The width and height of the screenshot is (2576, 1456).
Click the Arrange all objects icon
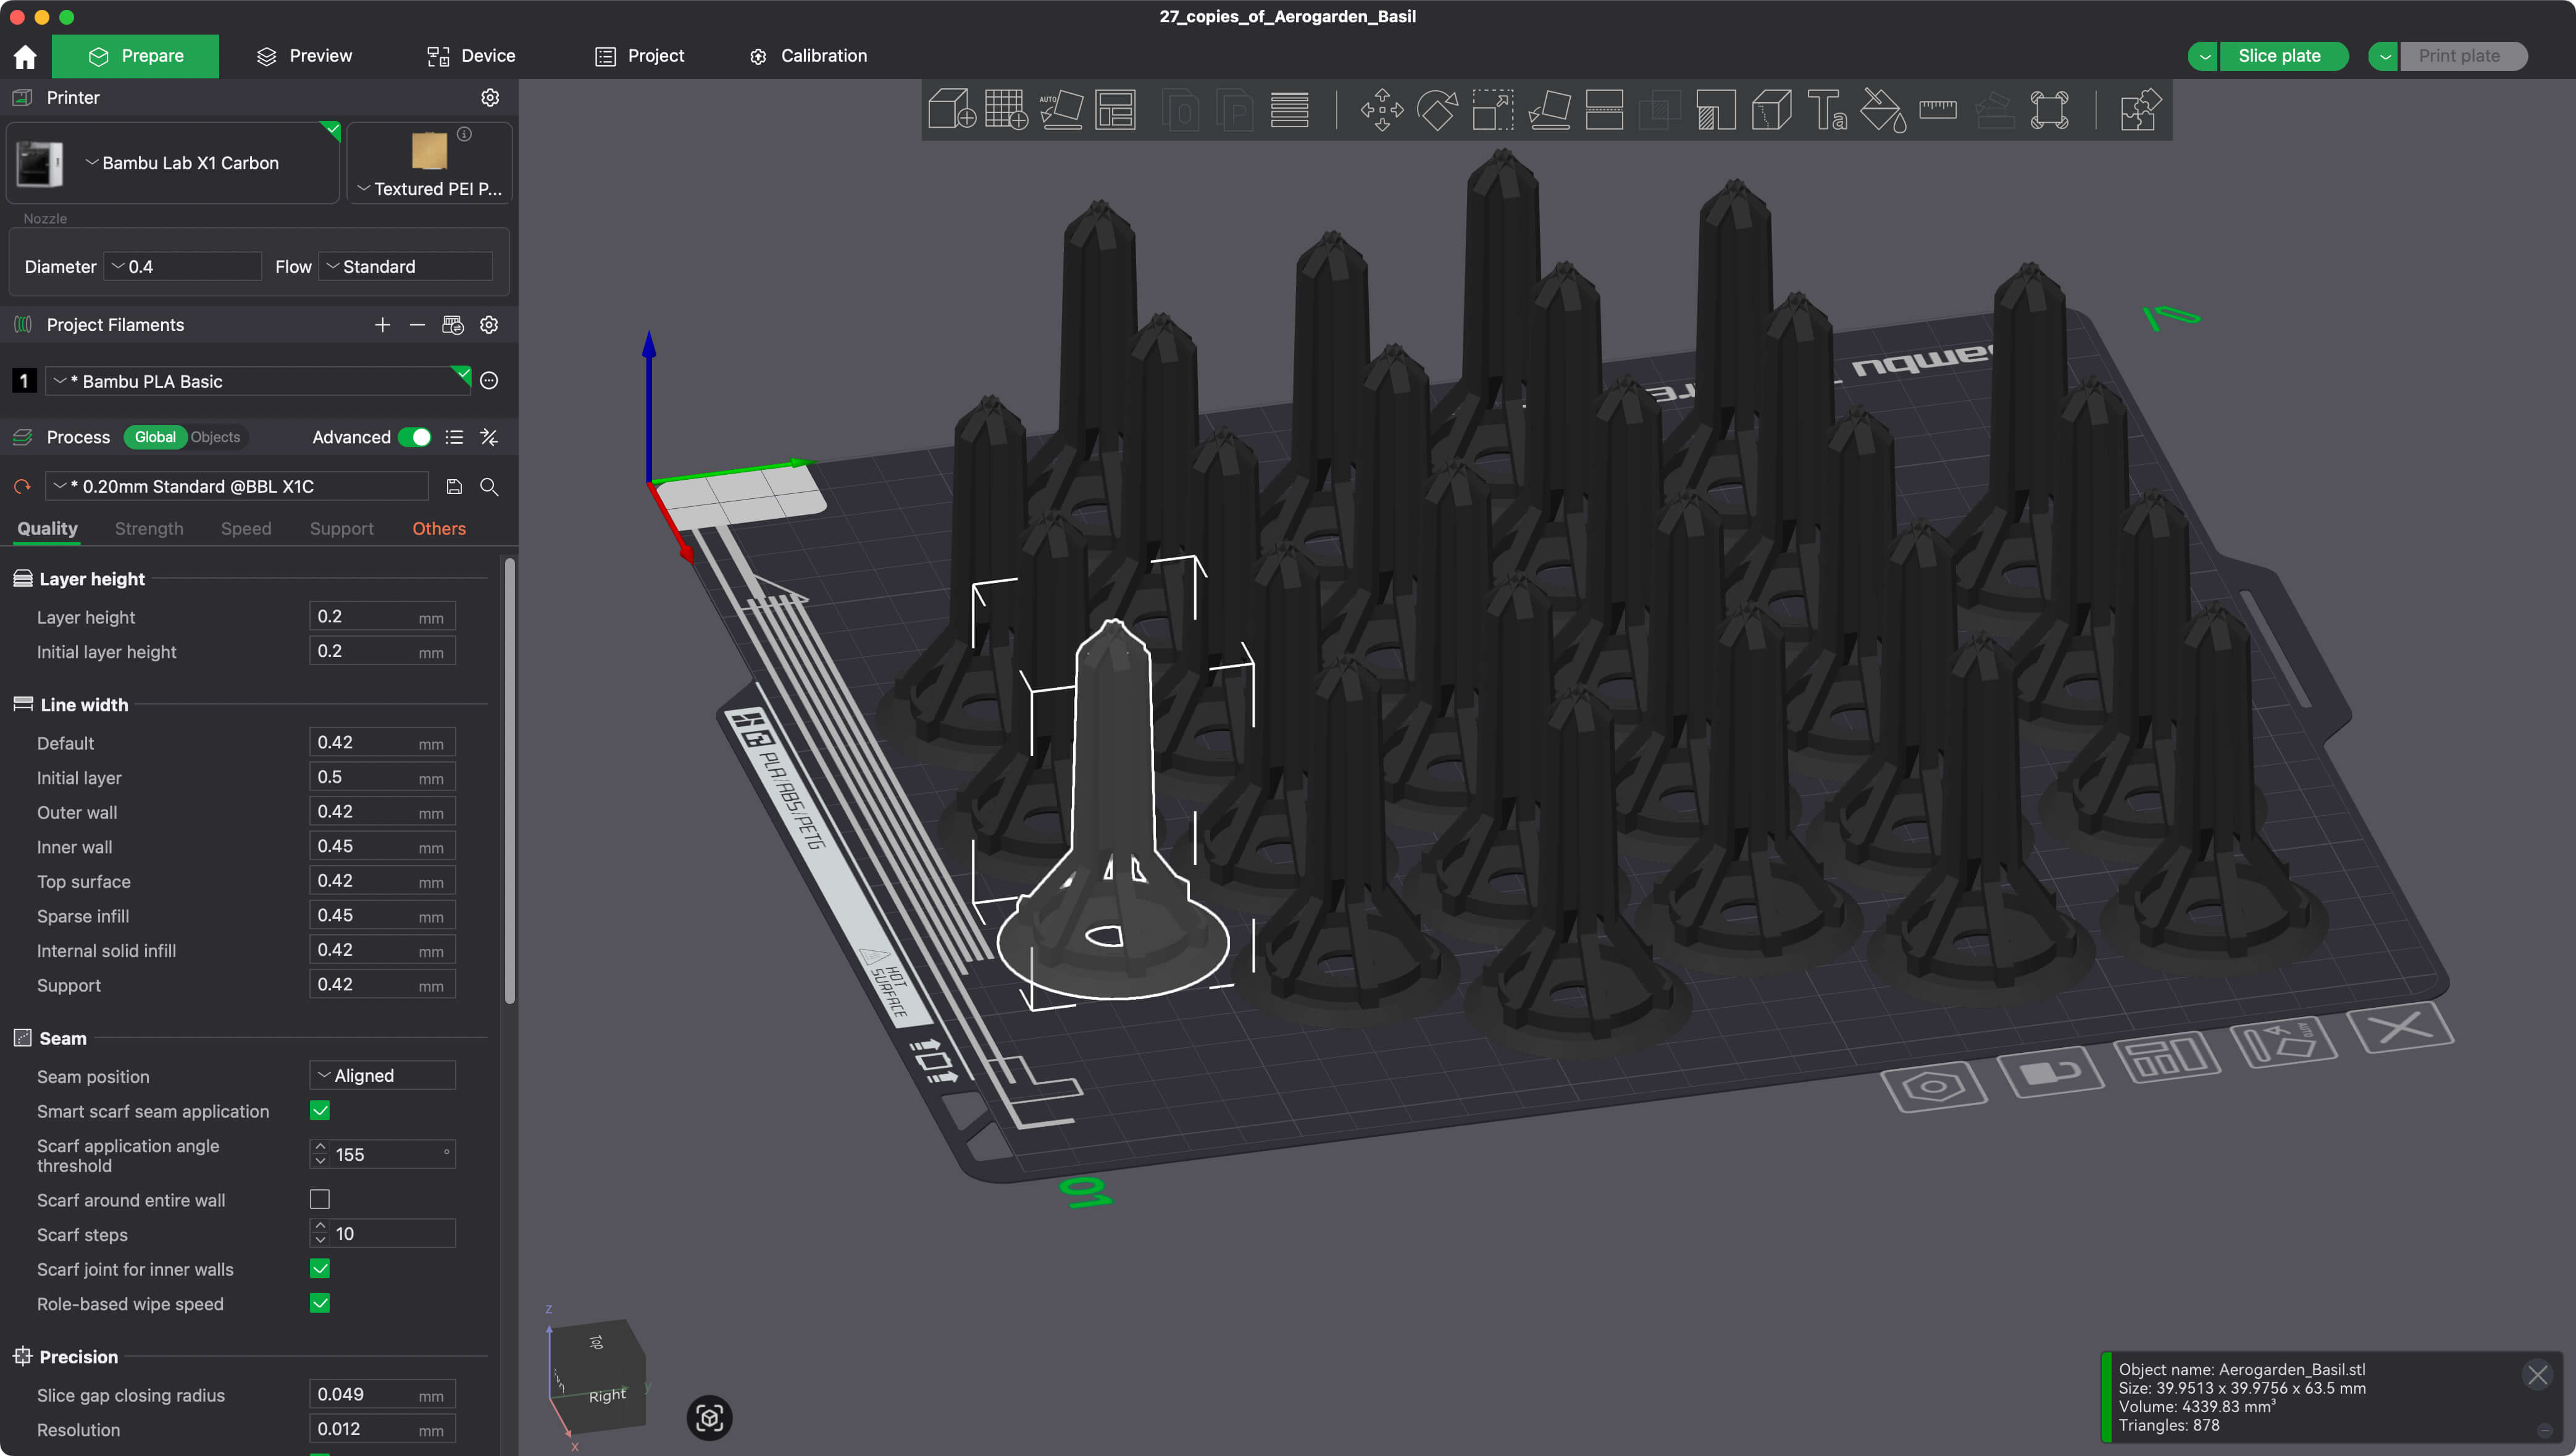[1115, 109]
